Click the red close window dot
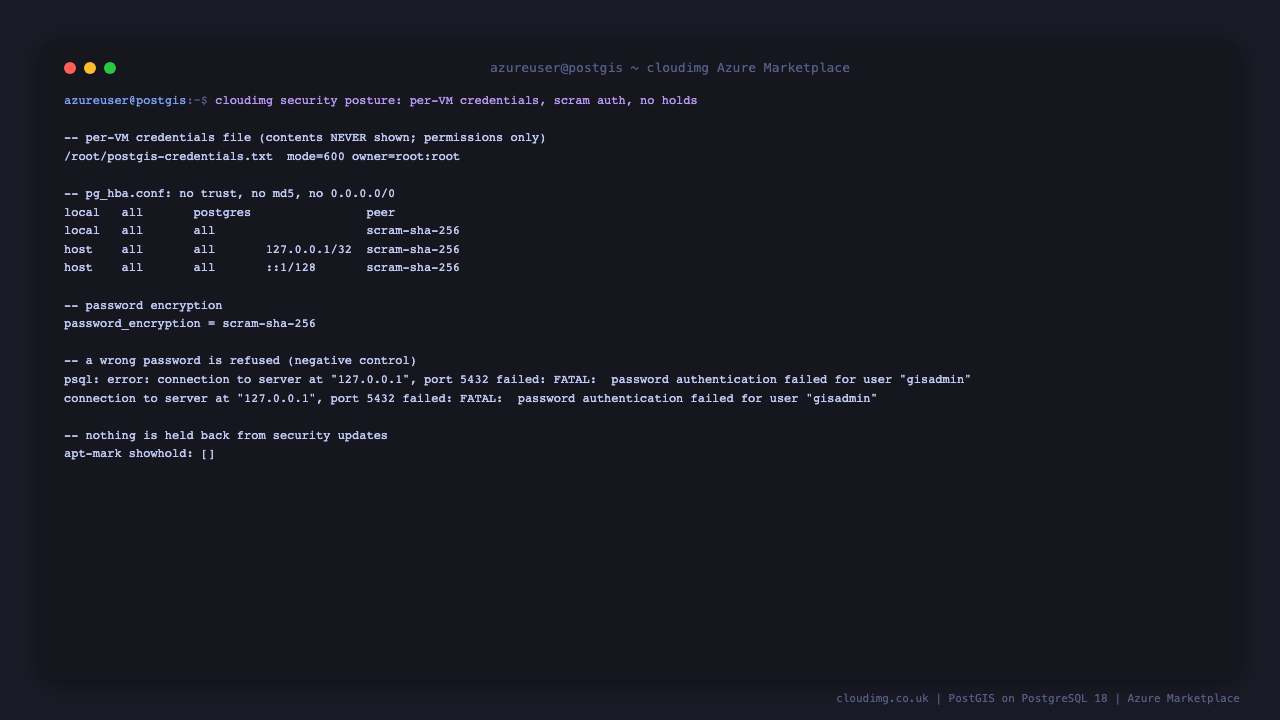This screenshot has width=1280, height=720. [x=70, y=68]
